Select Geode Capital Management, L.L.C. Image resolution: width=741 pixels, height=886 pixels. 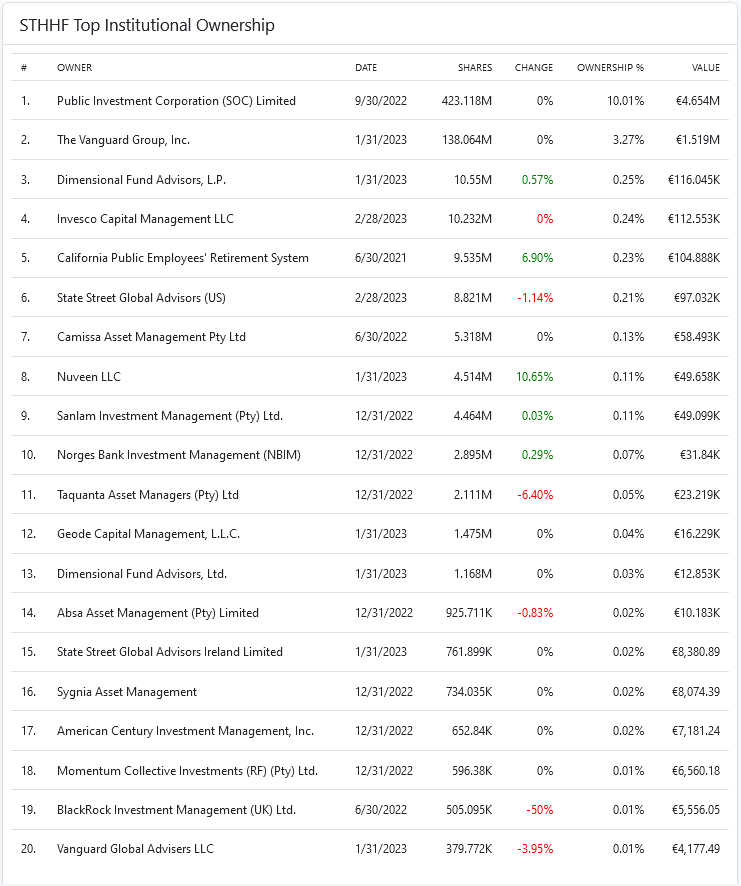[x=148, y=534]
